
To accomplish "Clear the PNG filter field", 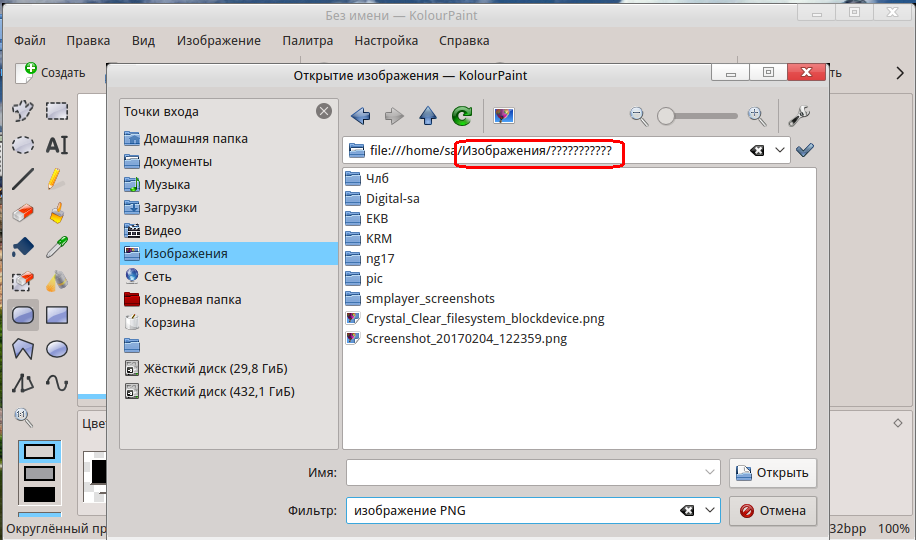I will tap(687, 511).
